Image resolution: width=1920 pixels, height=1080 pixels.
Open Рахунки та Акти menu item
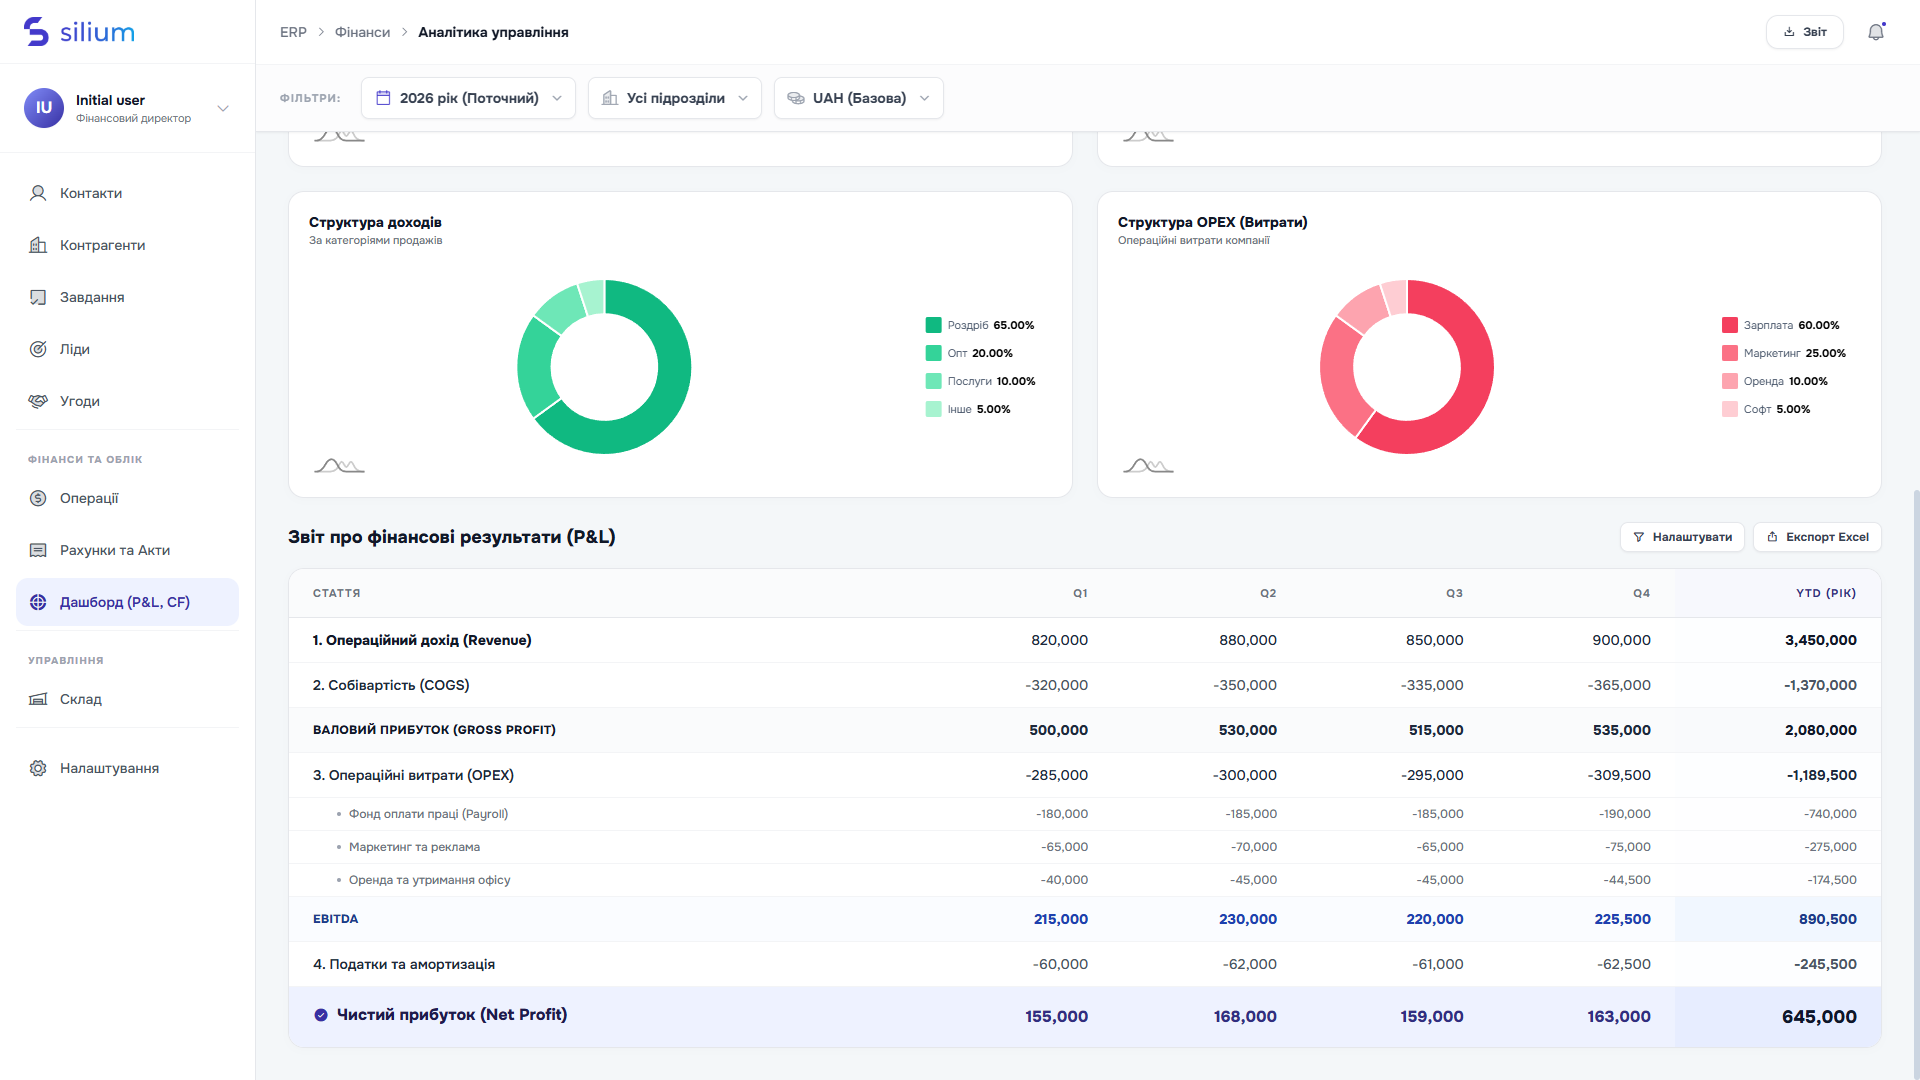pyautogui.click(x=127, y=550)
